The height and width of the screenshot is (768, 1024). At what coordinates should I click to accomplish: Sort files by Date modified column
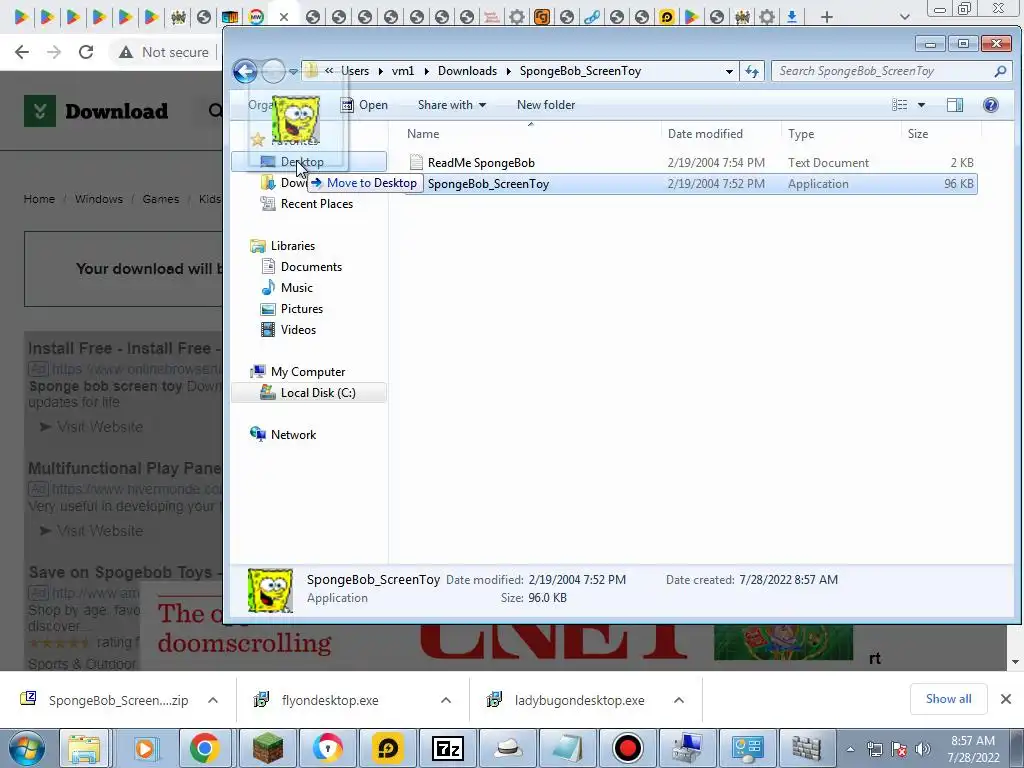[705, 134]
